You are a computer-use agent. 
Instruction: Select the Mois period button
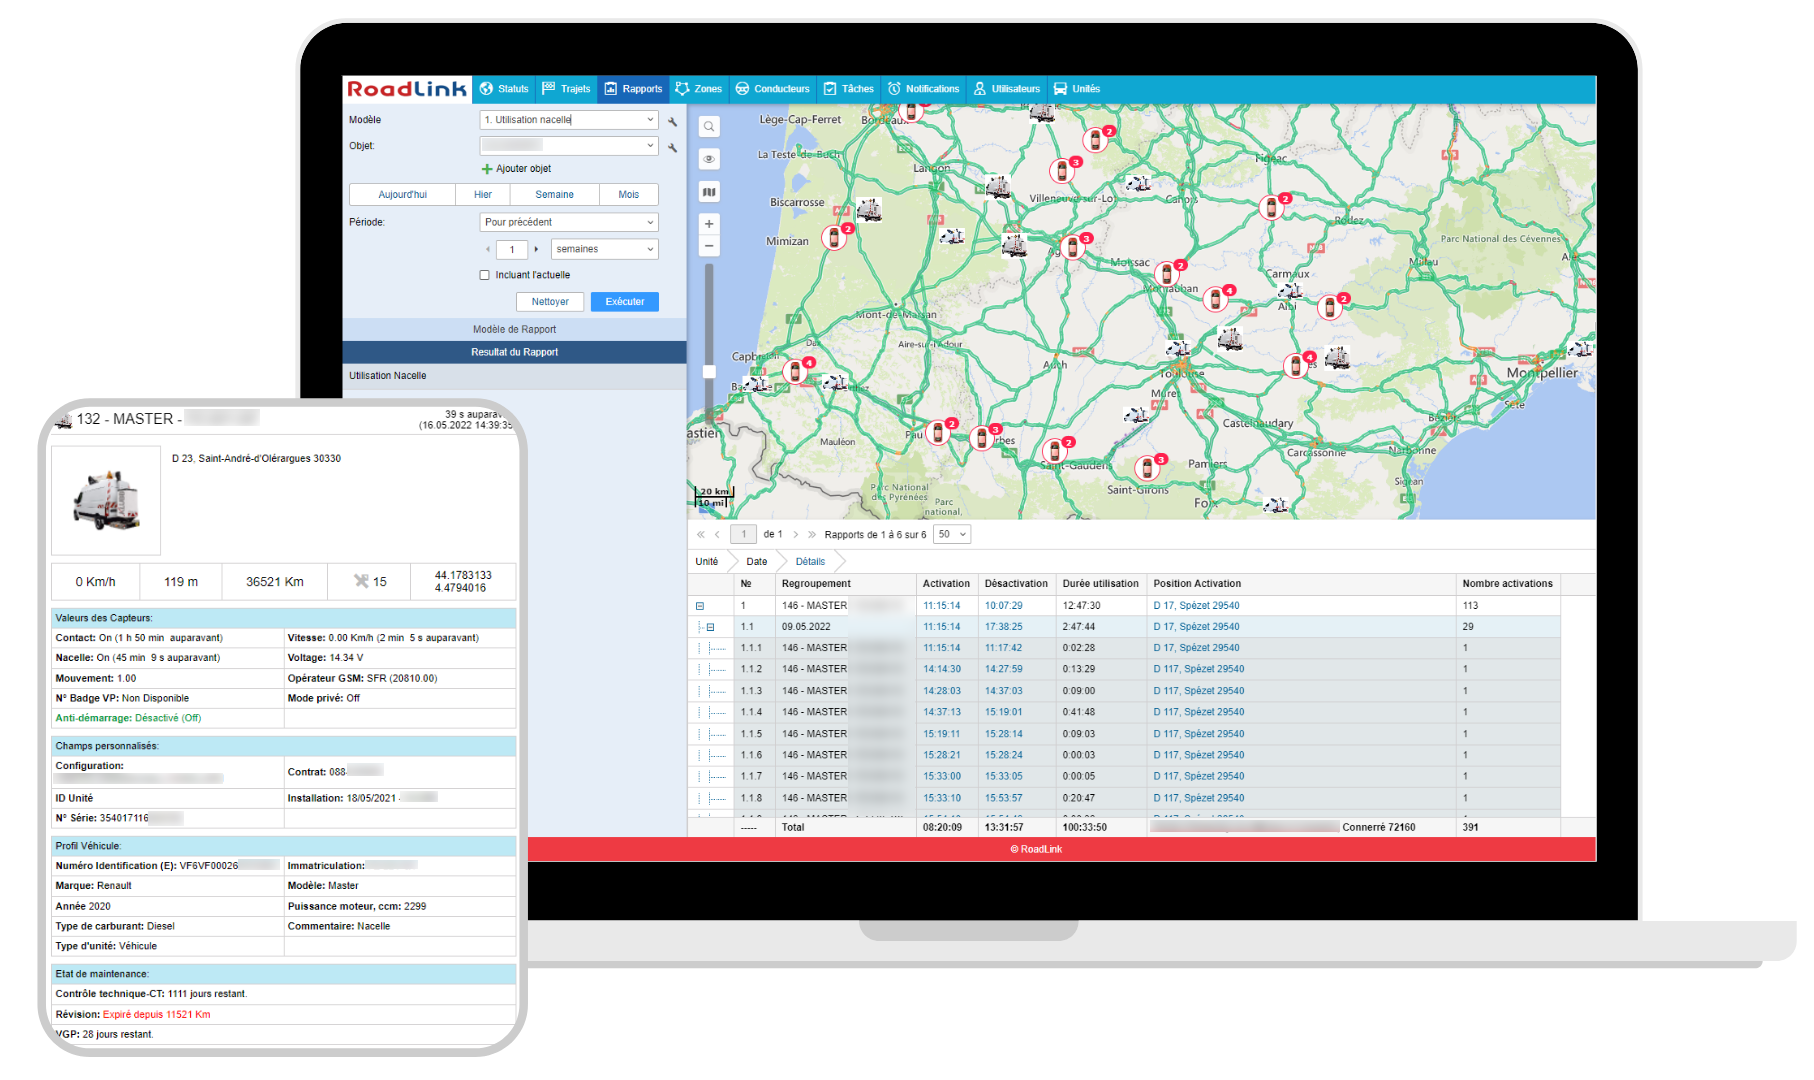coord(629,195)
